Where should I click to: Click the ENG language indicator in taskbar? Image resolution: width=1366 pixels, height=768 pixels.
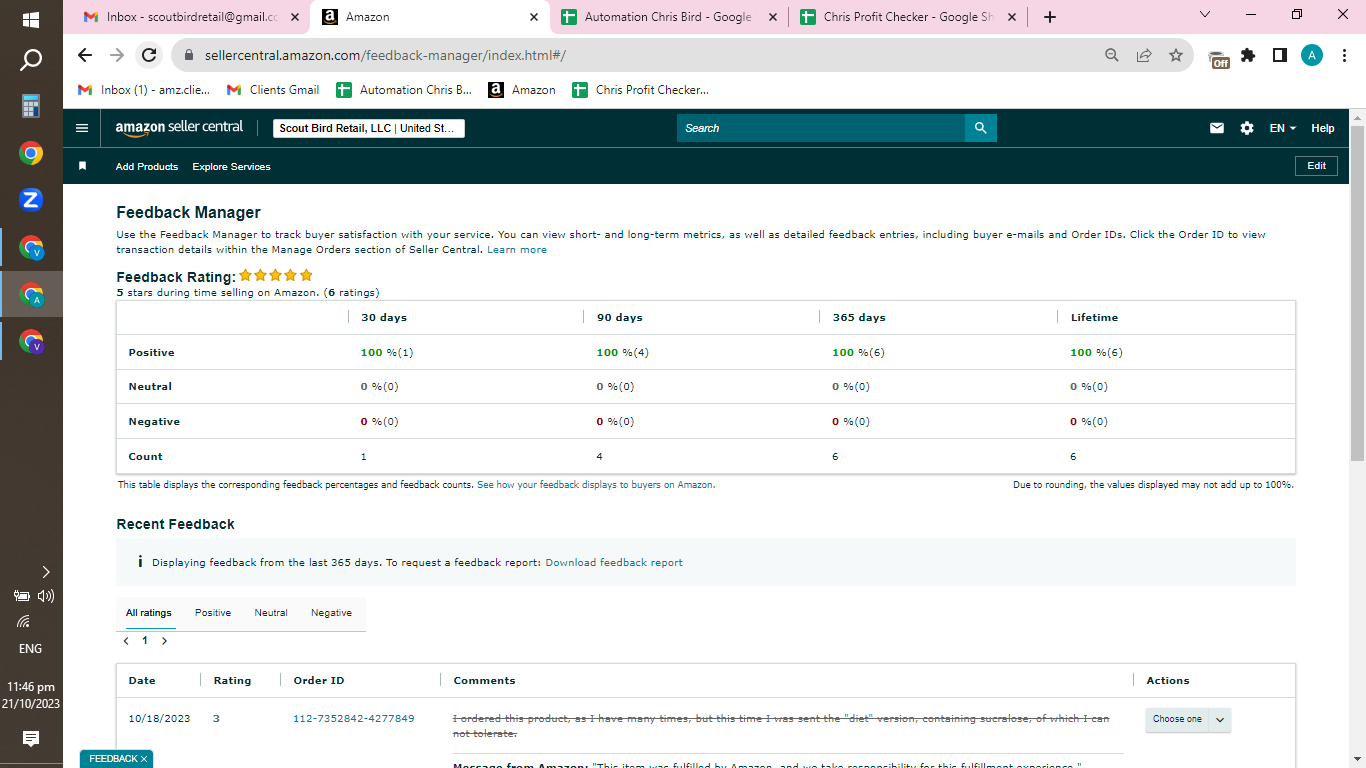point(31,648)
